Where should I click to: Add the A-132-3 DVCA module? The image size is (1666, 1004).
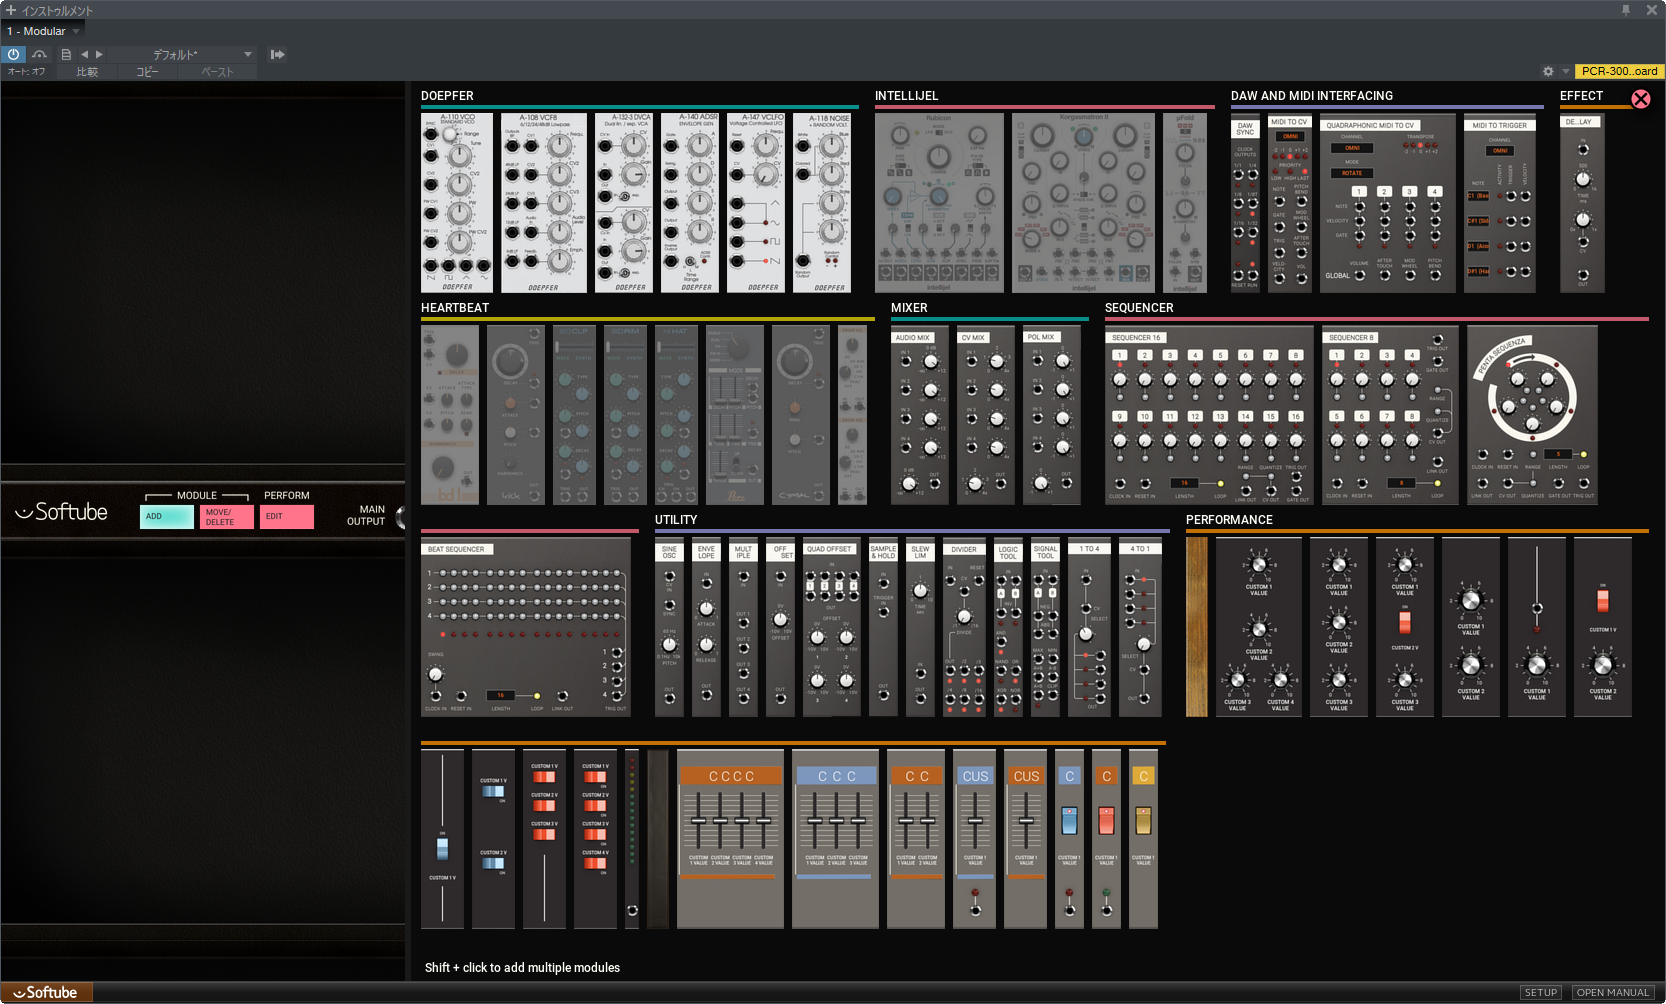[624, 203]
